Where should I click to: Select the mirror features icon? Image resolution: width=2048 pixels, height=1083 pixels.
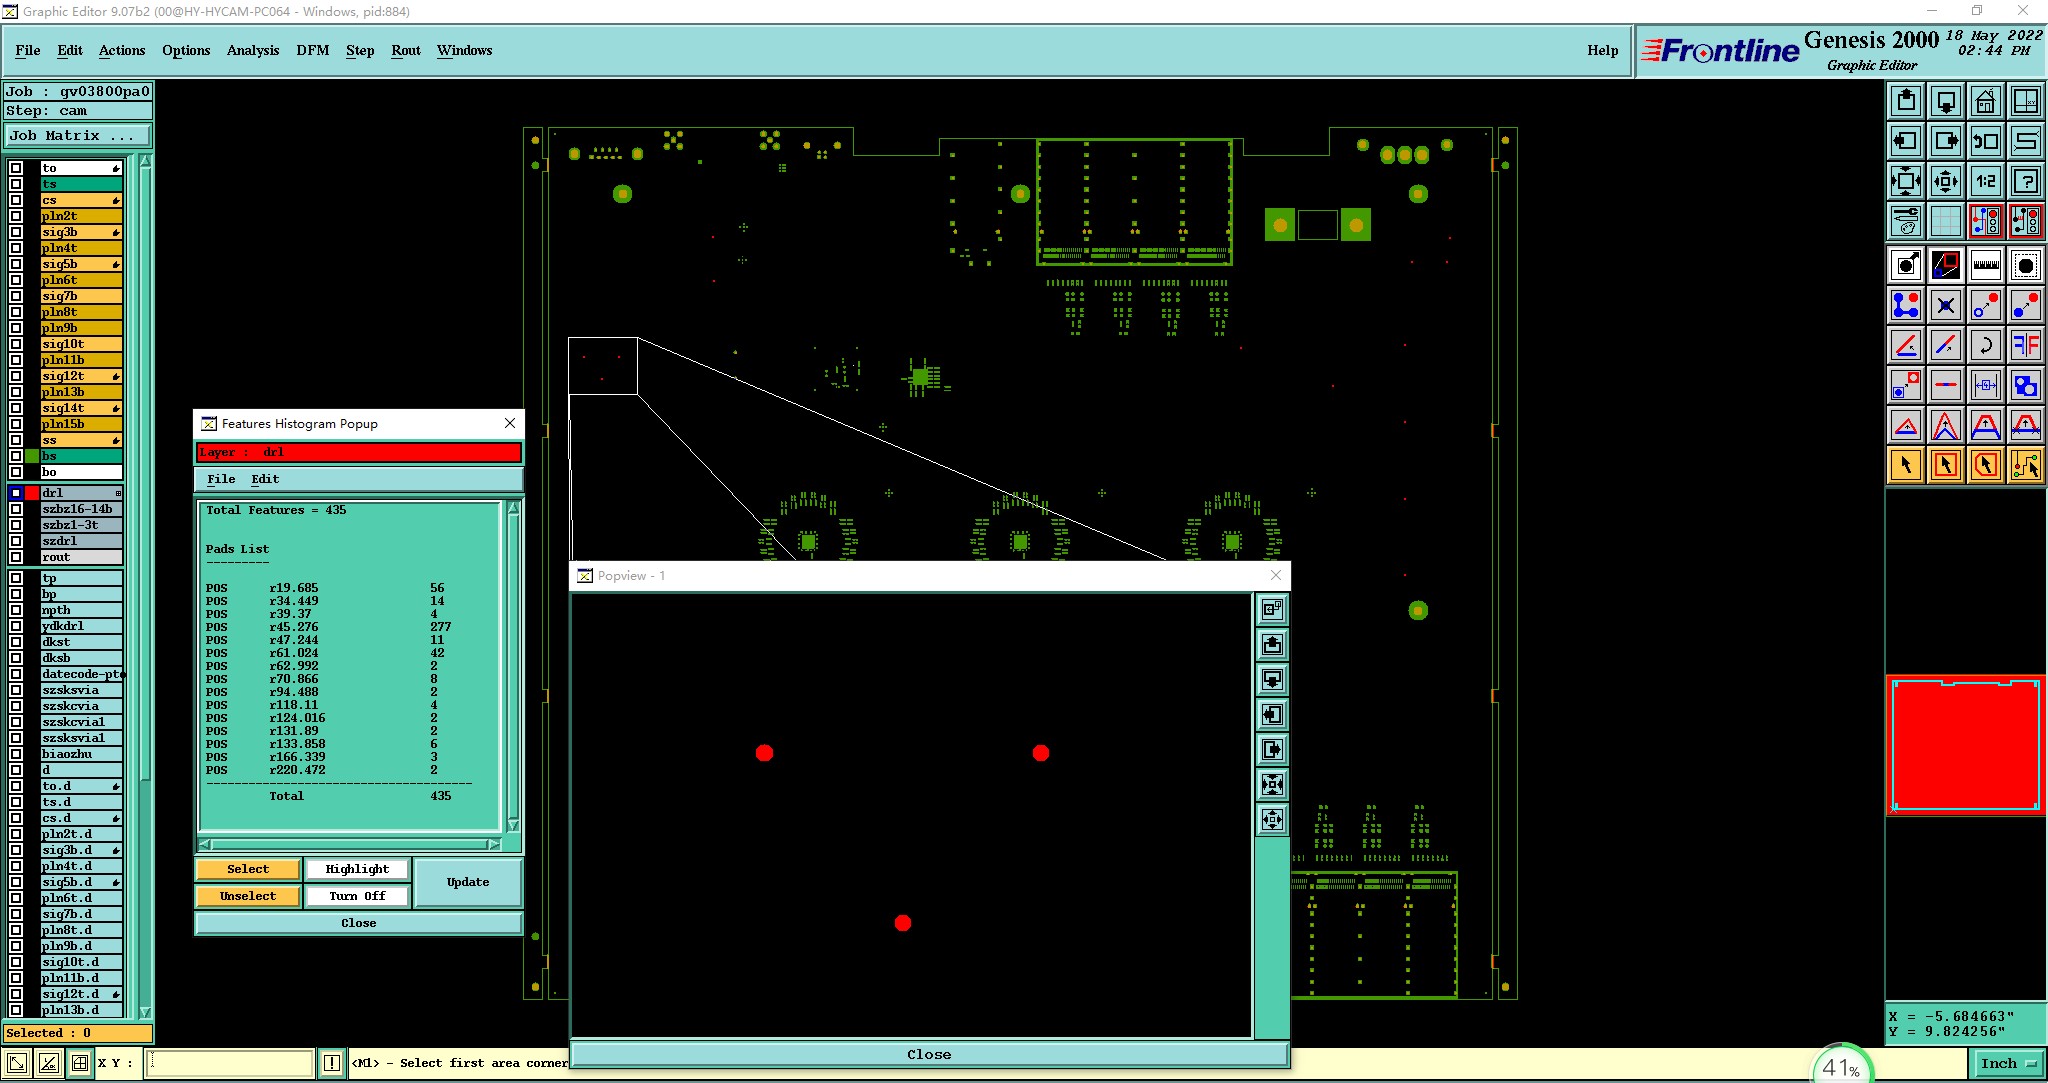pyautogui.click(x=2025, y=345)
